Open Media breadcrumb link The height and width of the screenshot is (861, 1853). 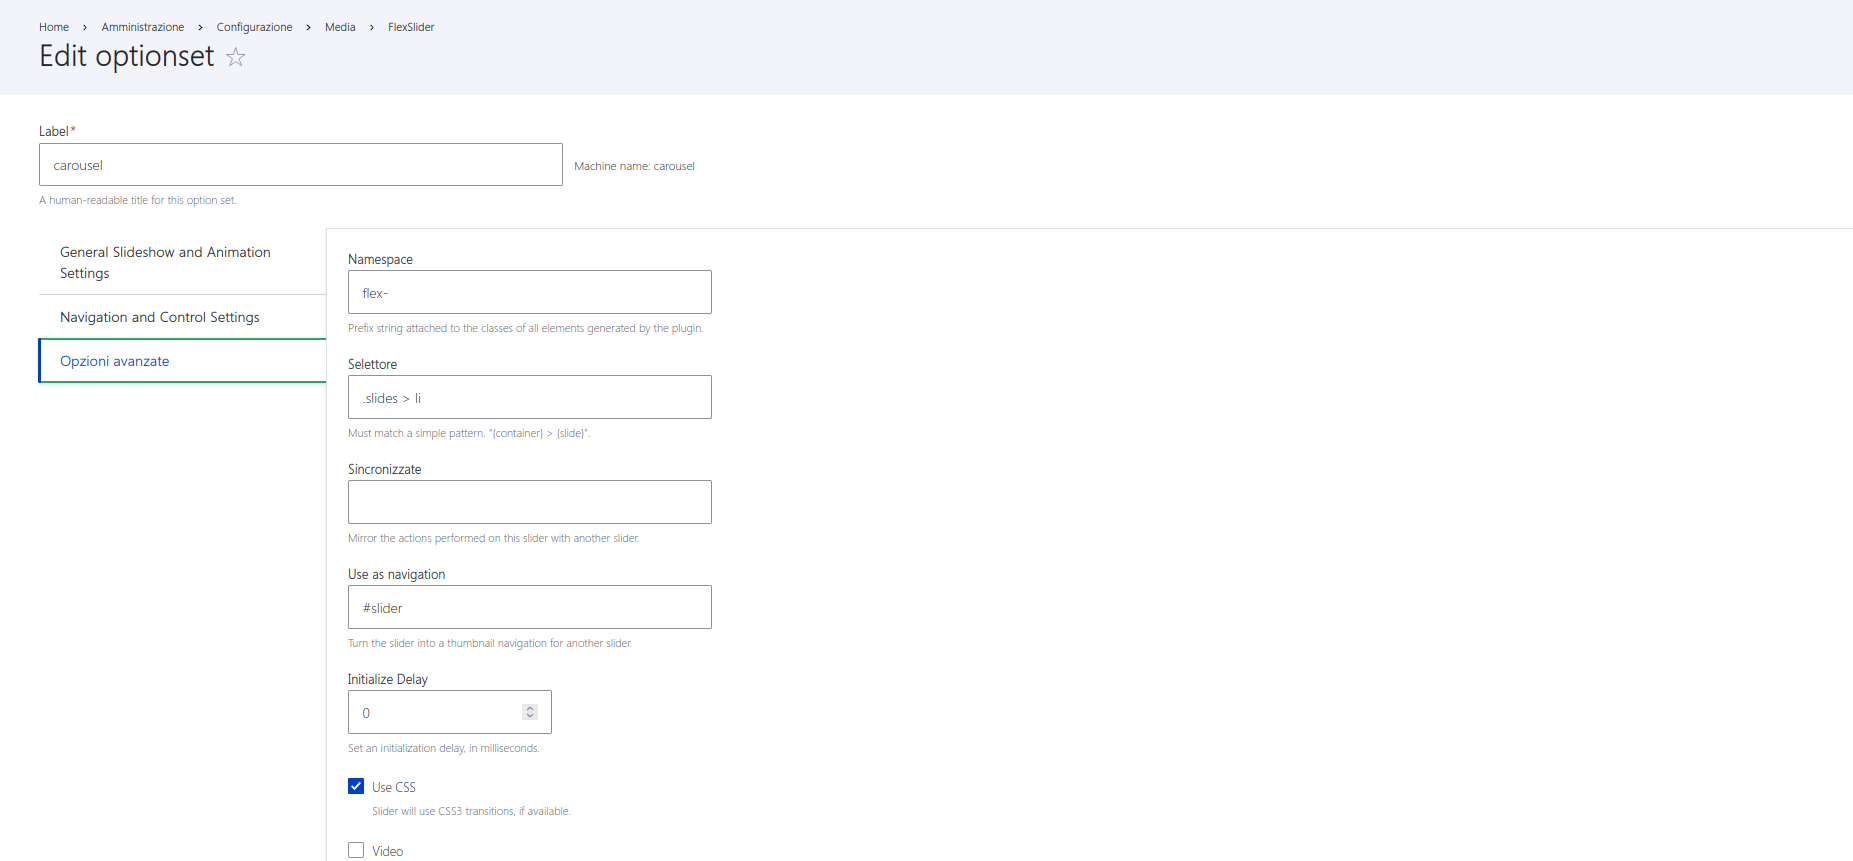click(340, 27)
